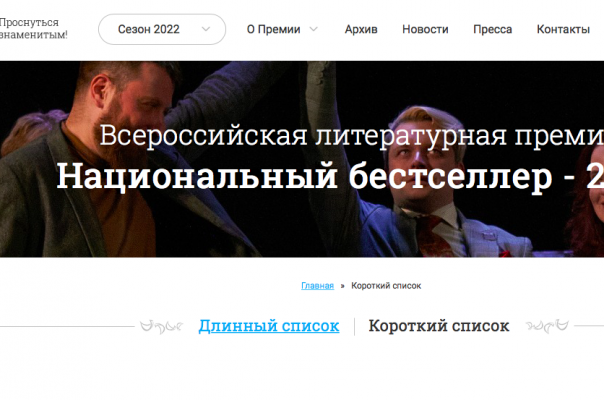
Task: Click the Проснуться знаменитым logo slogan
Action: pyautogui.click(x=33, y=29)
